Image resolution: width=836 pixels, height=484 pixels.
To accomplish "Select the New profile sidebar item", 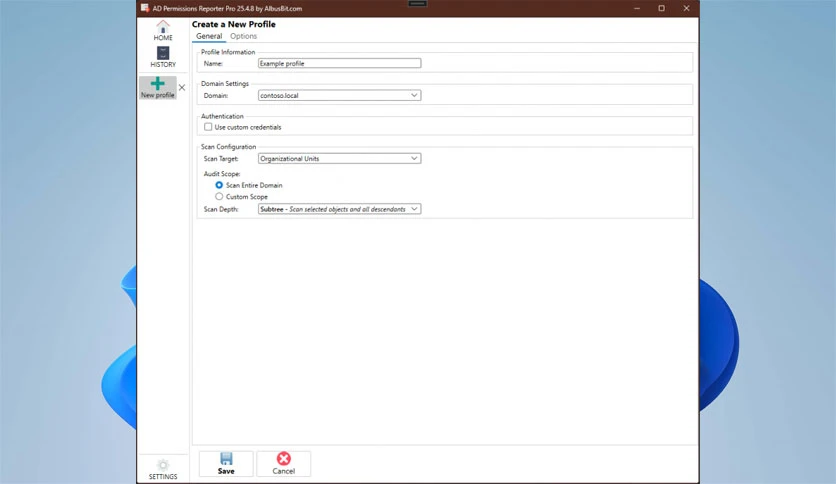I will 158,87.
